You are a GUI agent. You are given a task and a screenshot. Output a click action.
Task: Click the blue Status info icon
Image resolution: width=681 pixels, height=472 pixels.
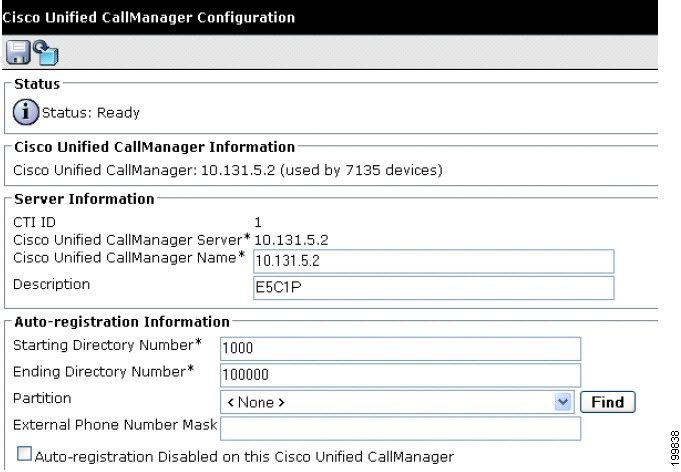point(26,112)
